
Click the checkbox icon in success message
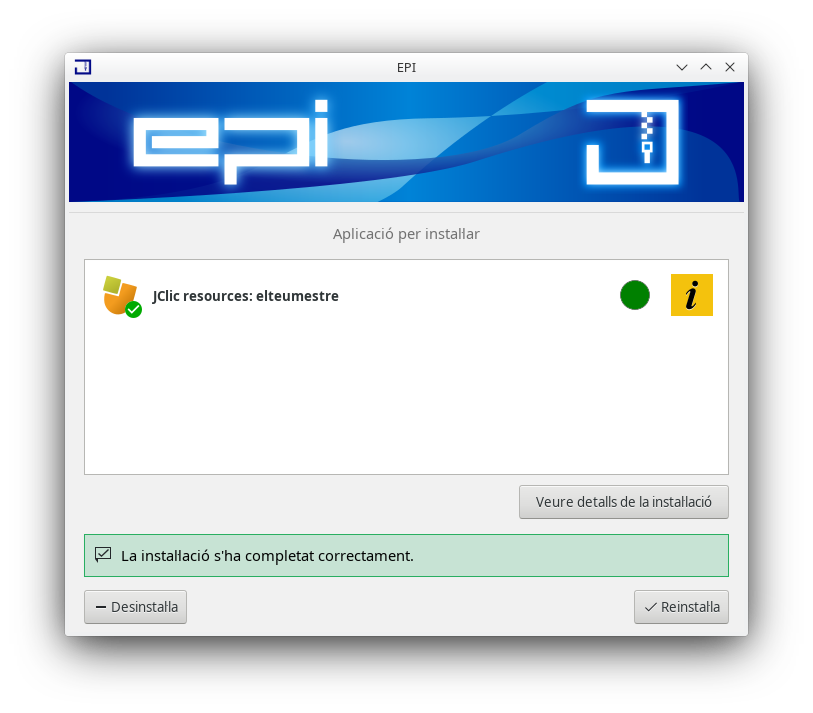pyautogui.click(x=103, y=554)
